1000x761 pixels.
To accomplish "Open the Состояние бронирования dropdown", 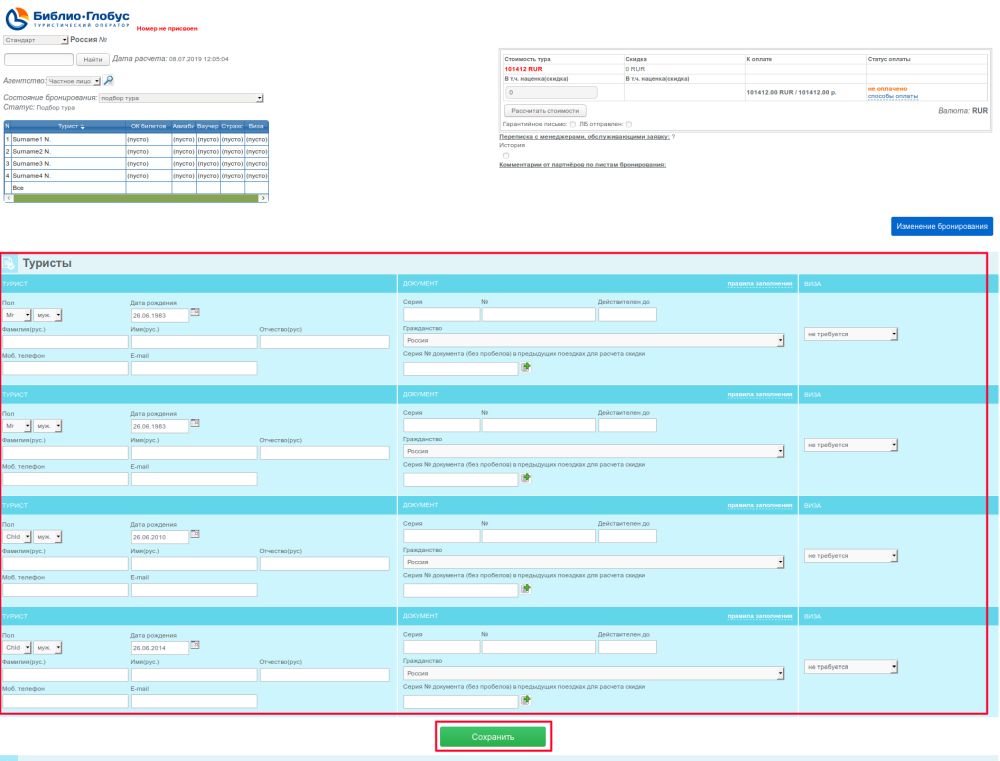I will point(259,98).
